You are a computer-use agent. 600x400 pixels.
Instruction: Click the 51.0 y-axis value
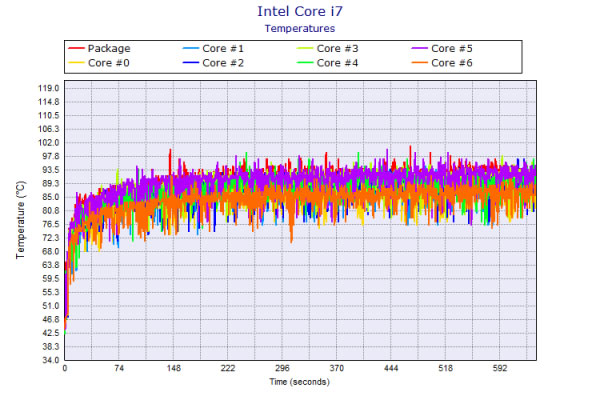49,306
